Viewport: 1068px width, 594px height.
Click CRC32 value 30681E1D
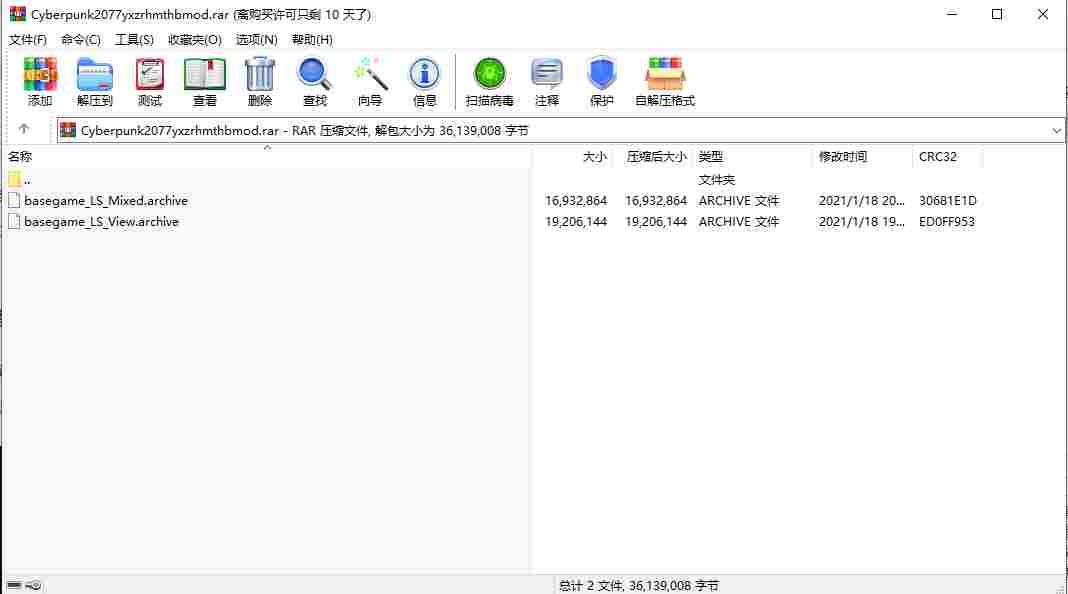(x=947, y=200)
